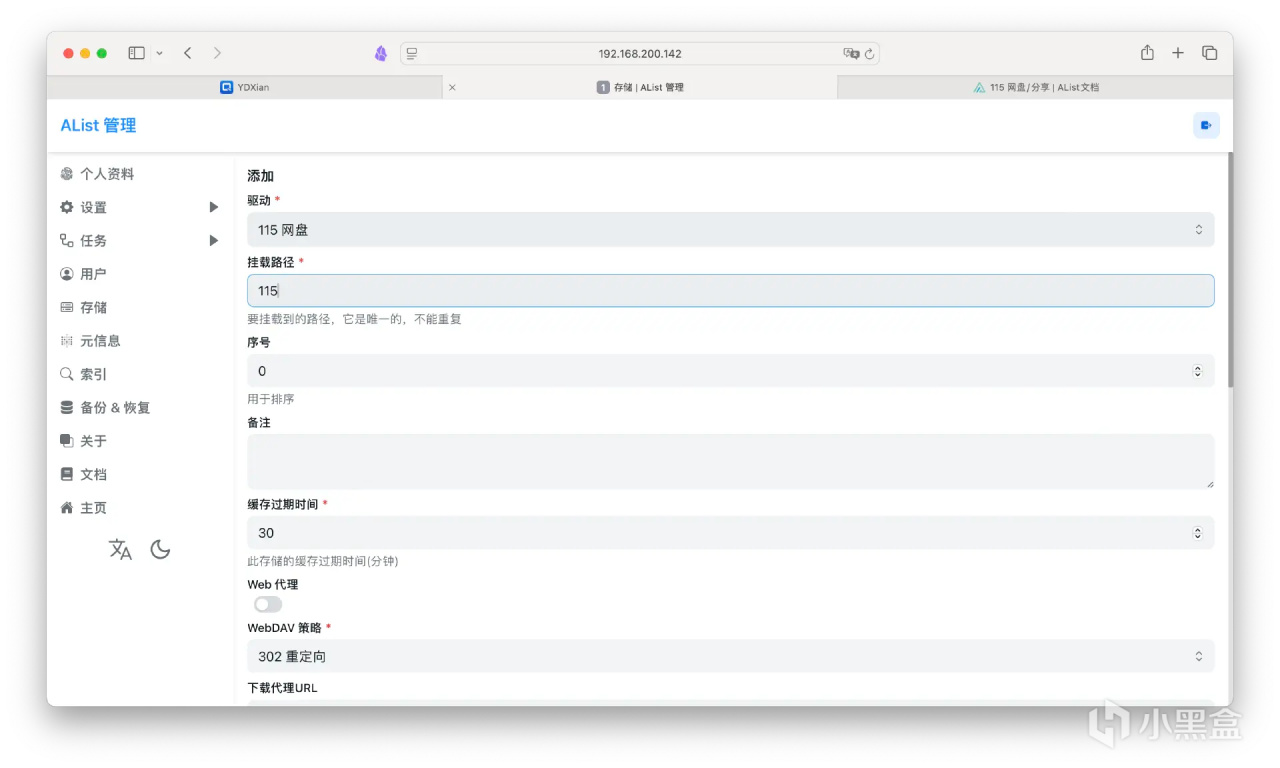
Task: Switch language with the translate icon in sidebar
Action: tap(120, 549)
